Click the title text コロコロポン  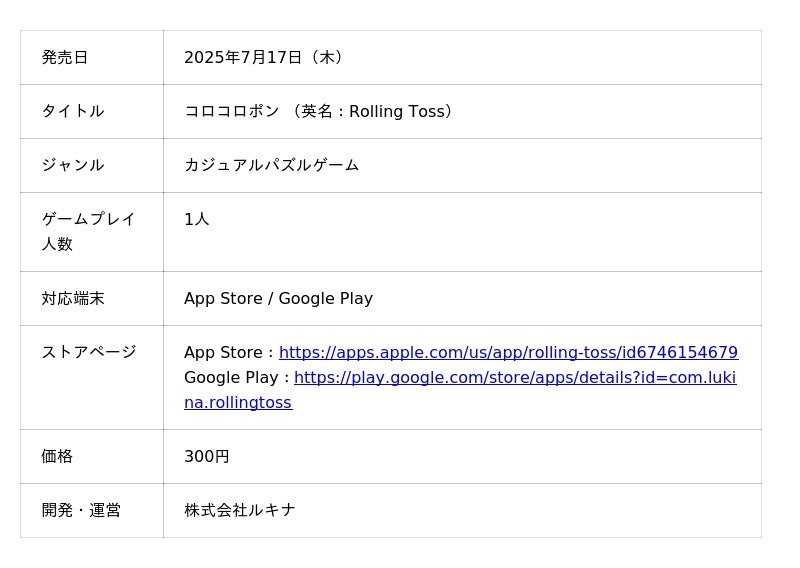232,112
